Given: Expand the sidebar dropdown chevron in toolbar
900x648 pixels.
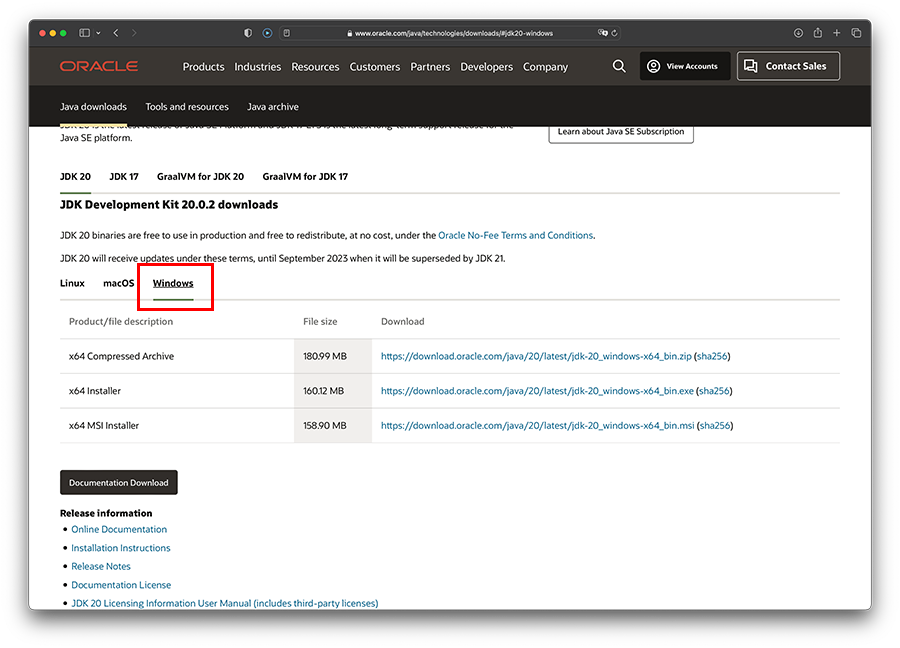Looking at the screenshot, I should tap(97, 33).
